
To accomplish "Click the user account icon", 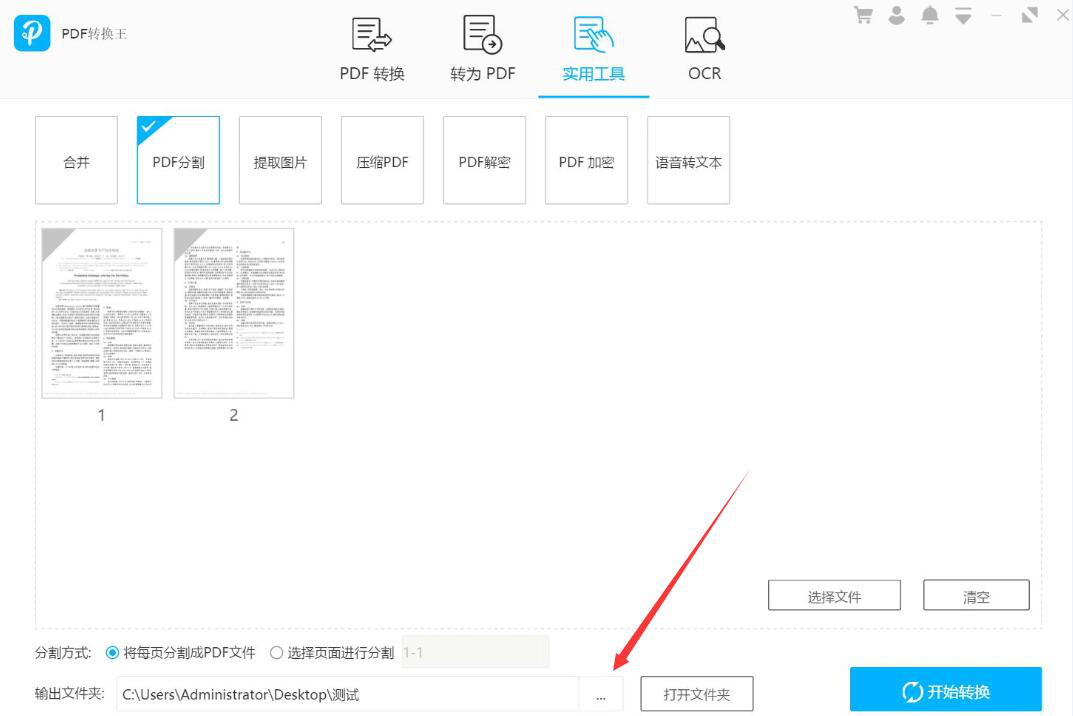I will point(896,15).
